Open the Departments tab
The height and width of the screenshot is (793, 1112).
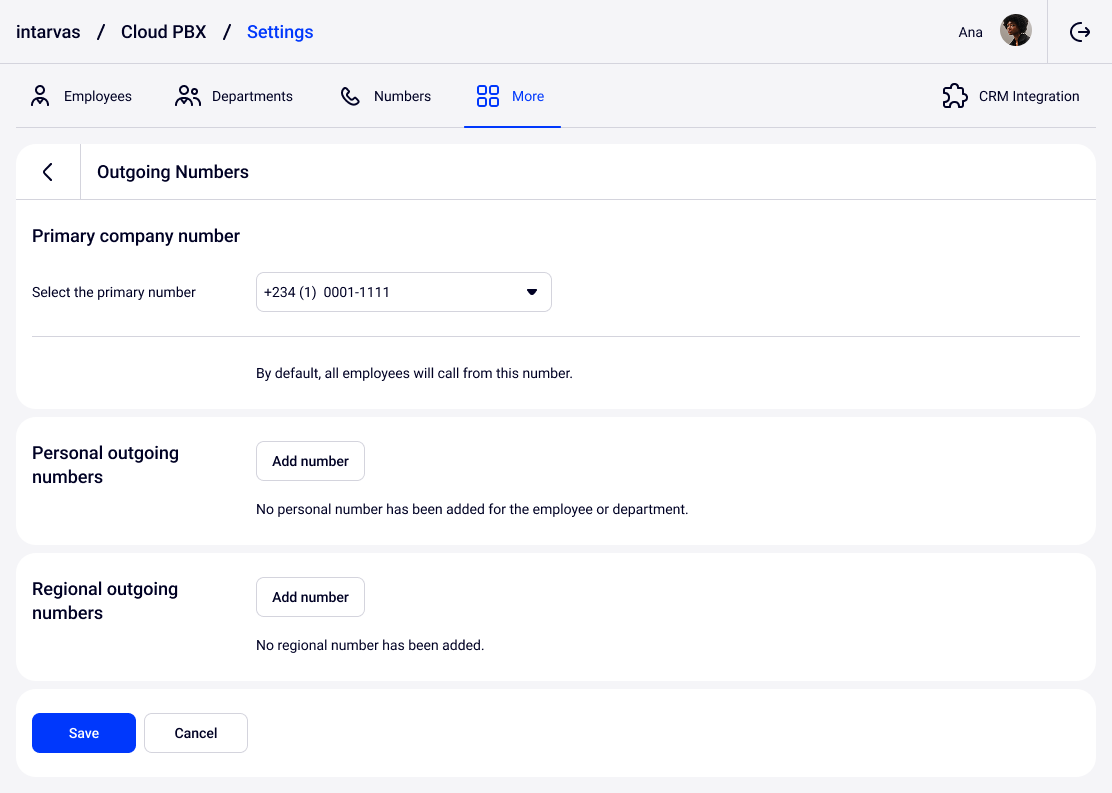point(252,97)
